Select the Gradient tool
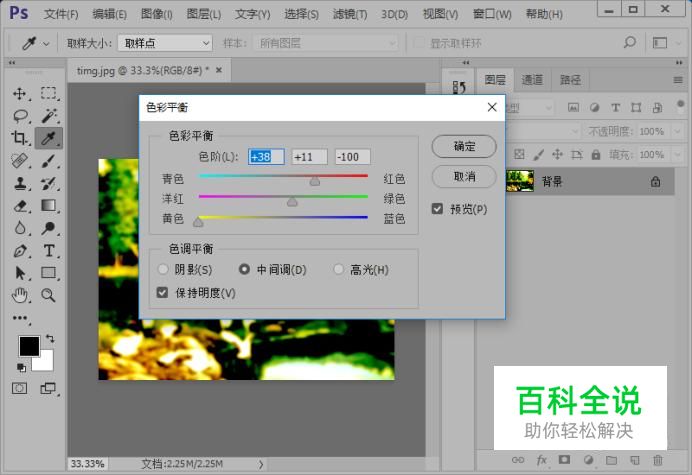The width and height of the screenshot is (692, 475). (49, 206)
